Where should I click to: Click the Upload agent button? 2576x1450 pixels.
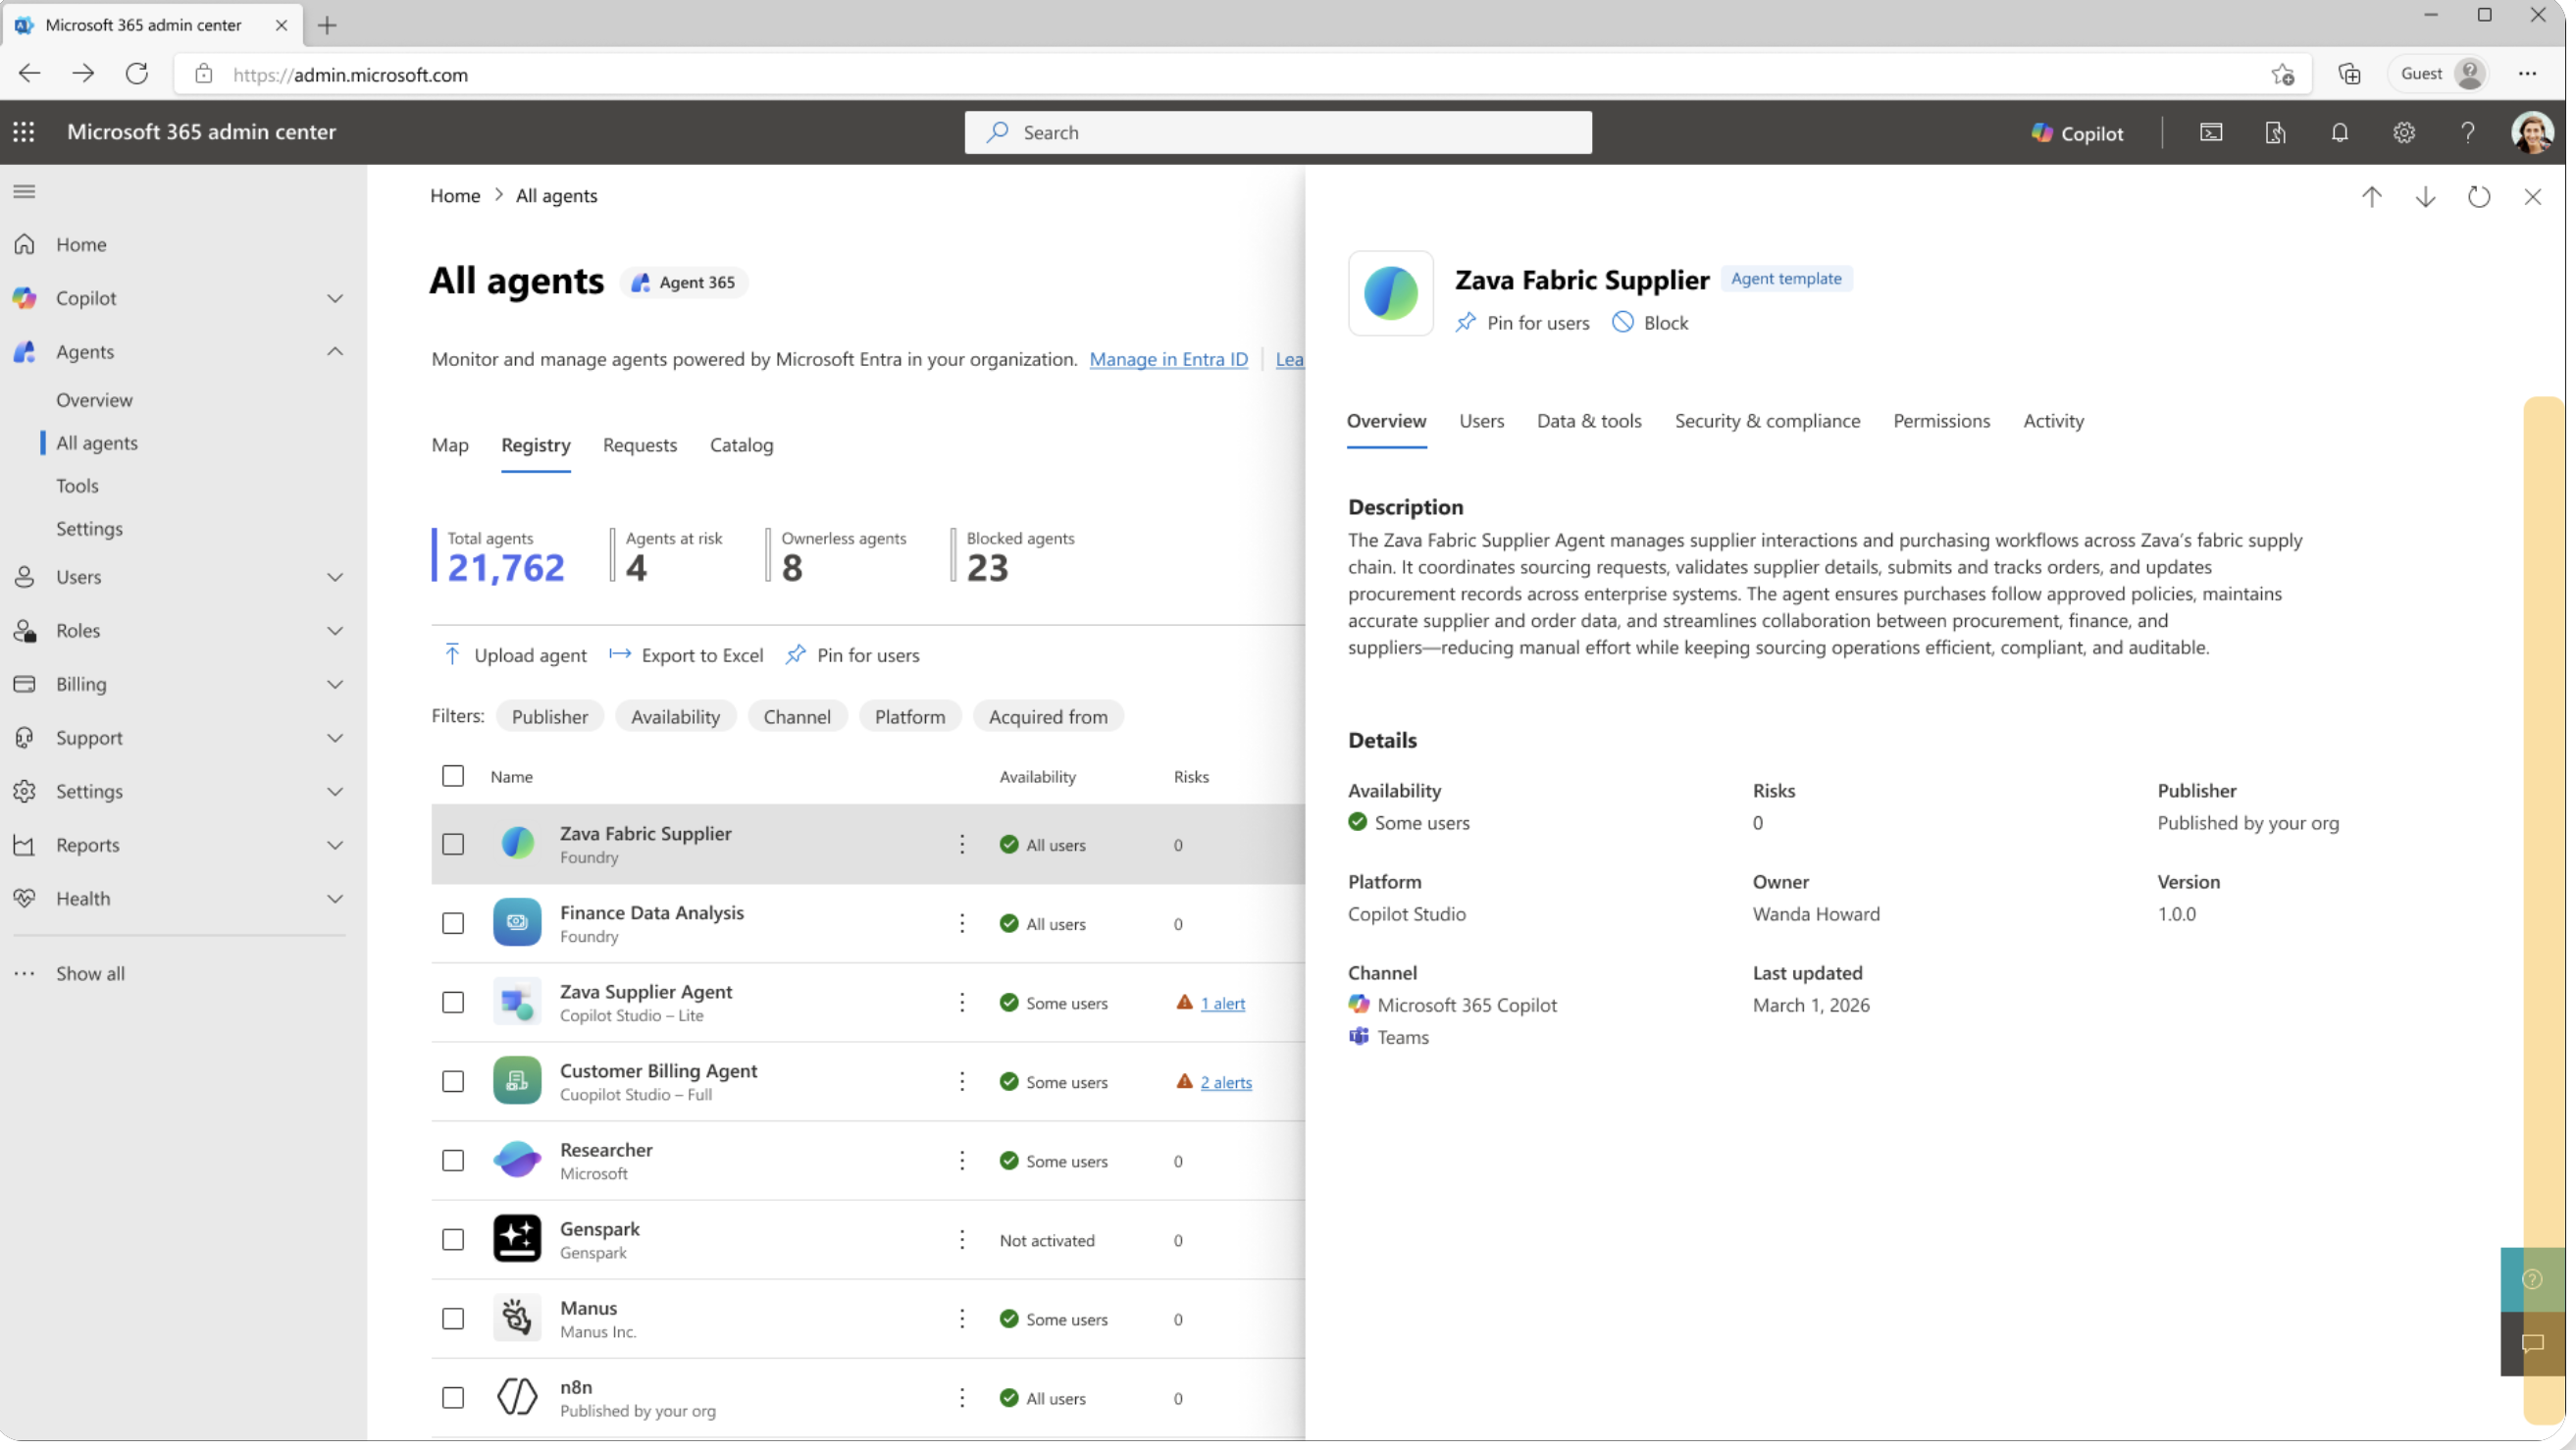(514, 655)
